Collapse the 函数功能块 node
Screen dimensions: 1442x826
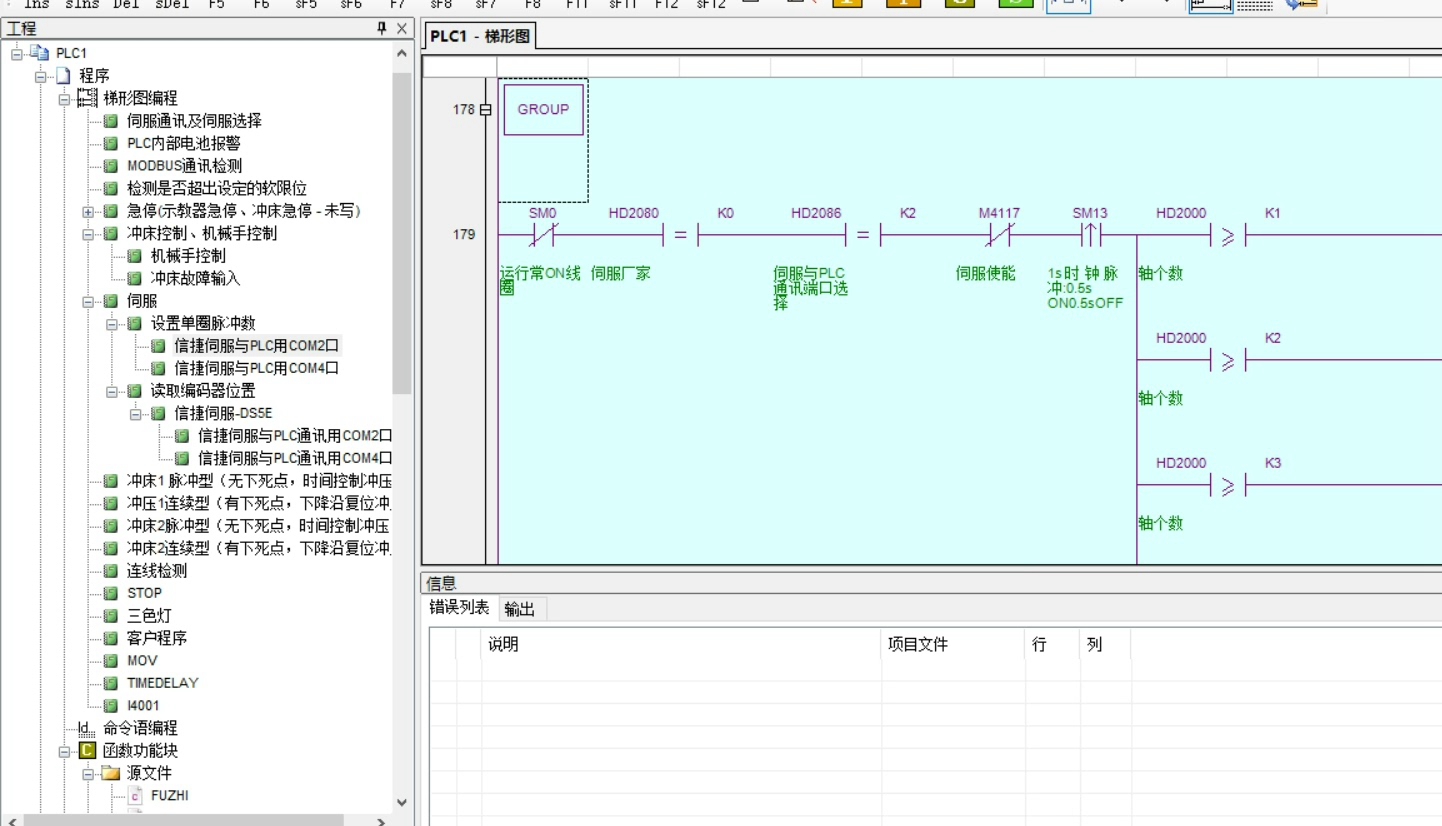pos(64,751)
